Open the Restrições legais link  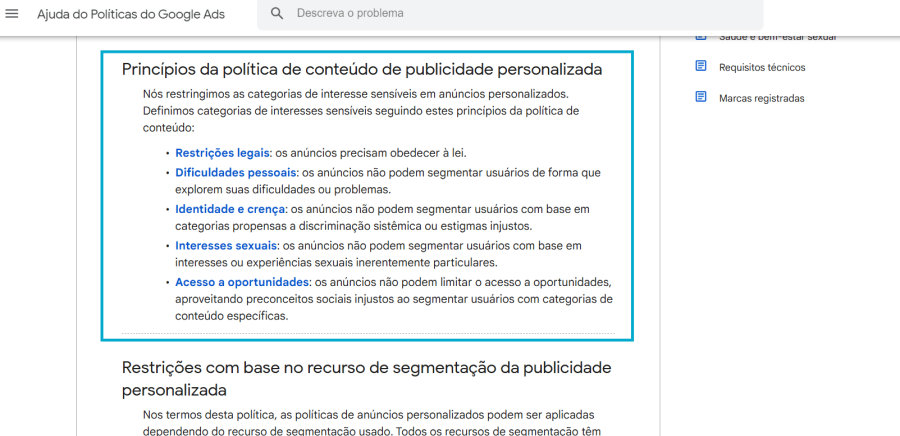tap(222, 153)
